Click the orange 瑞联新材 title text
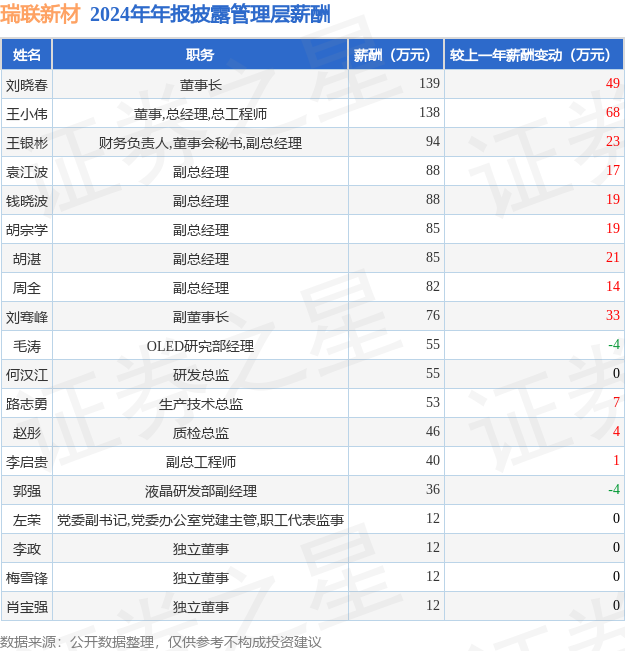Screen dimensions: 625x651 pyautogui.click(x=40, y=14)
